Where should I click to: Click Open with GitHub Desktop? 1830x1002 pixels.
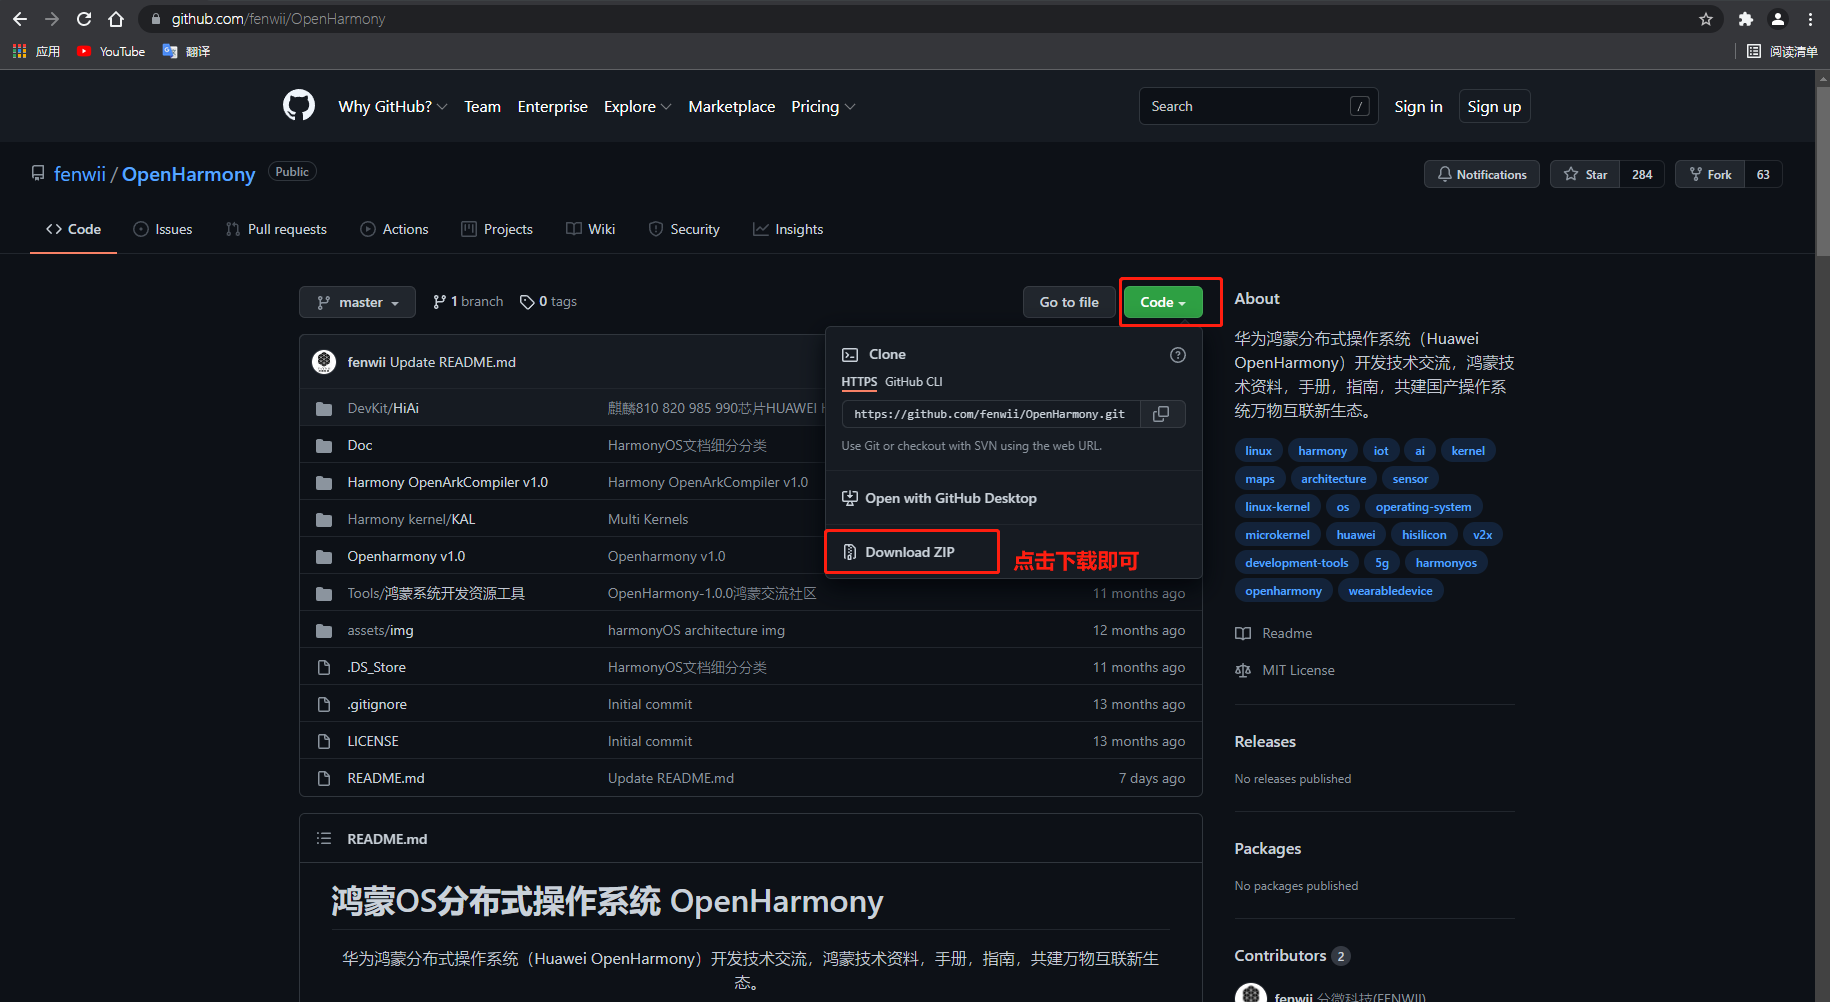tap(939, 498)
